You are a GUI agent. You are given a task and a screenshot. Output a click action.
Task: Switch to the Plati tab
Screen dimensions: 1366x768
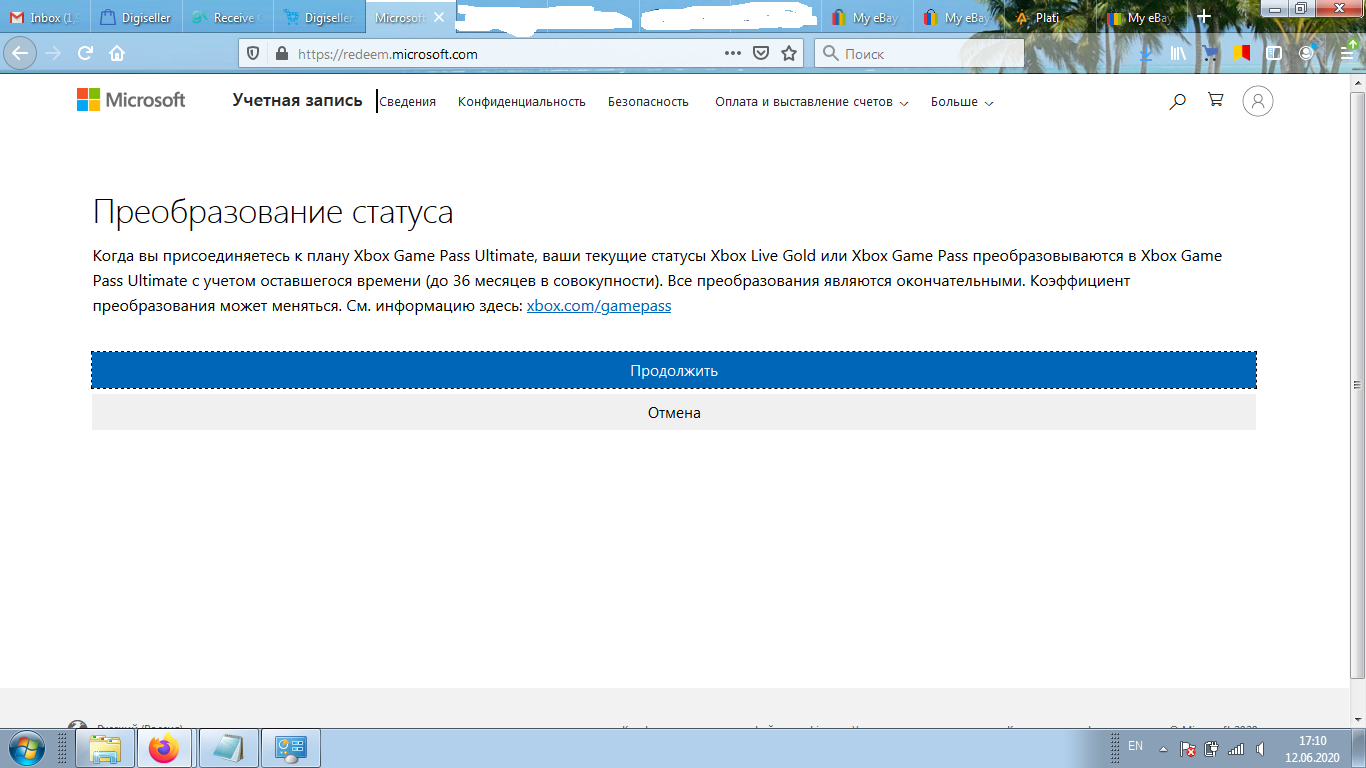tap(1051, 18)
